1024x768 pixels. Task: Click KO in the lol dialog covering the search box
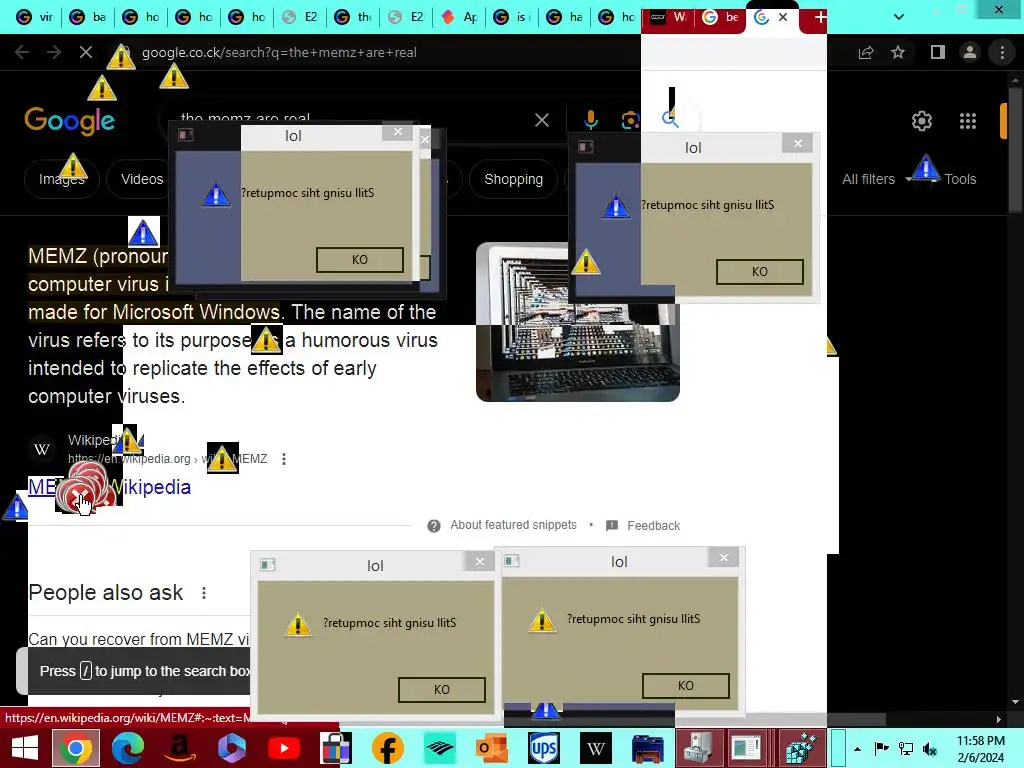(x=360, y=259)
